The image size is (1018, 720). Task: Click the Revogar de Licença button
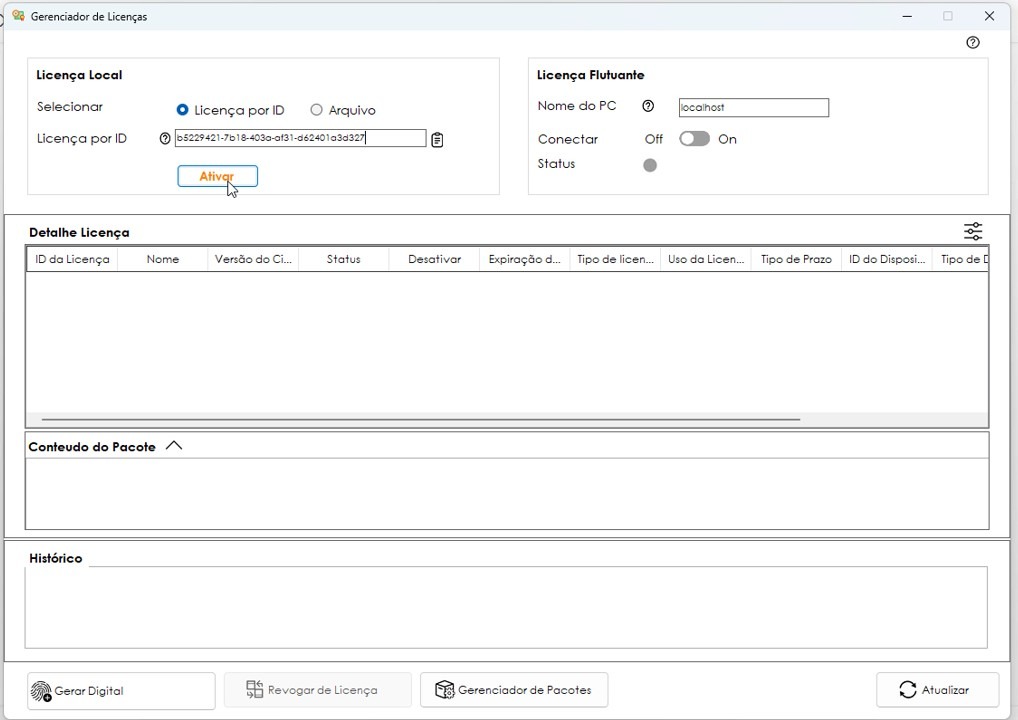(317, 689)
